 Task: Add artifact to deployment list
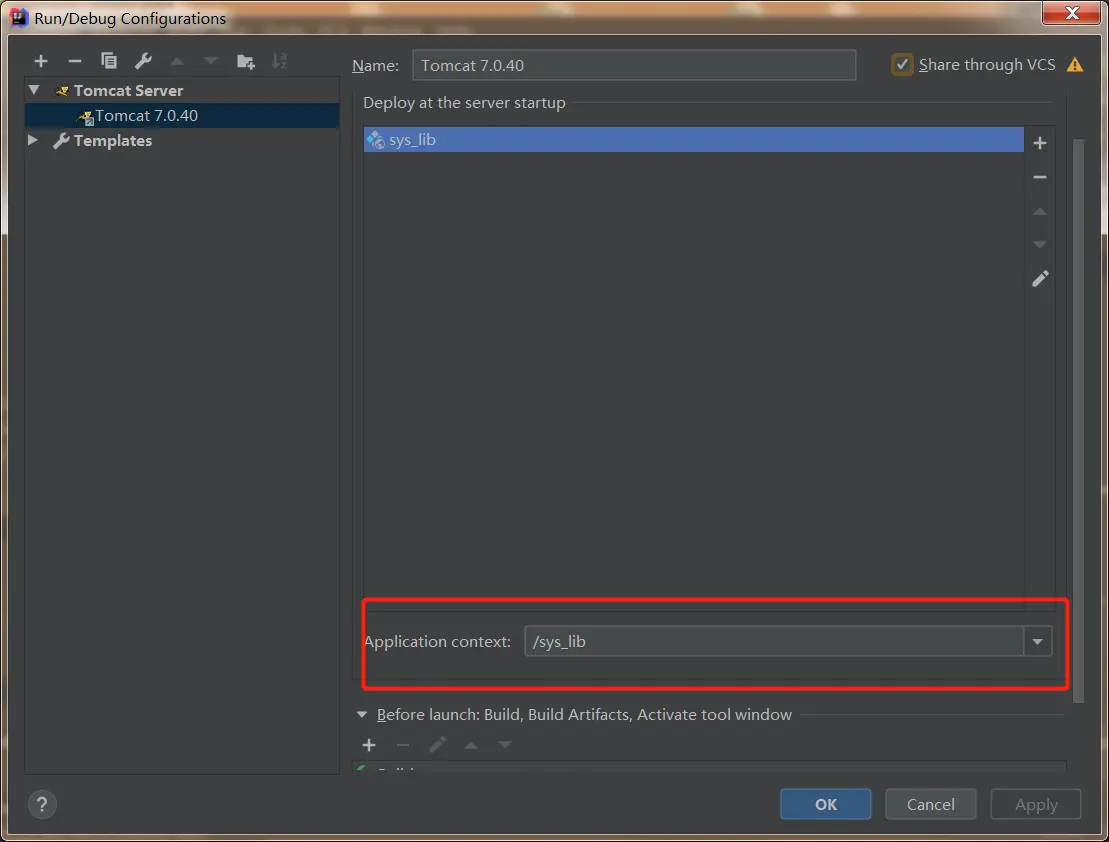1040,143
